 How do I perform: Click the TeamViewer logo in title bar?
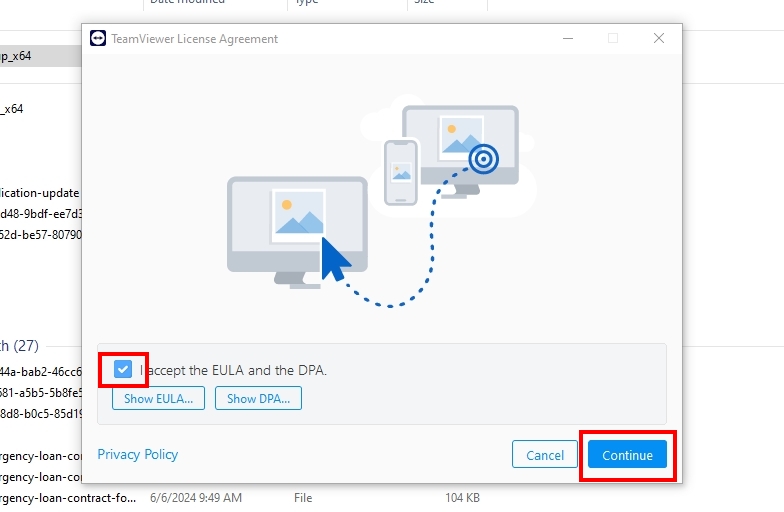click(x=98, y=38)
